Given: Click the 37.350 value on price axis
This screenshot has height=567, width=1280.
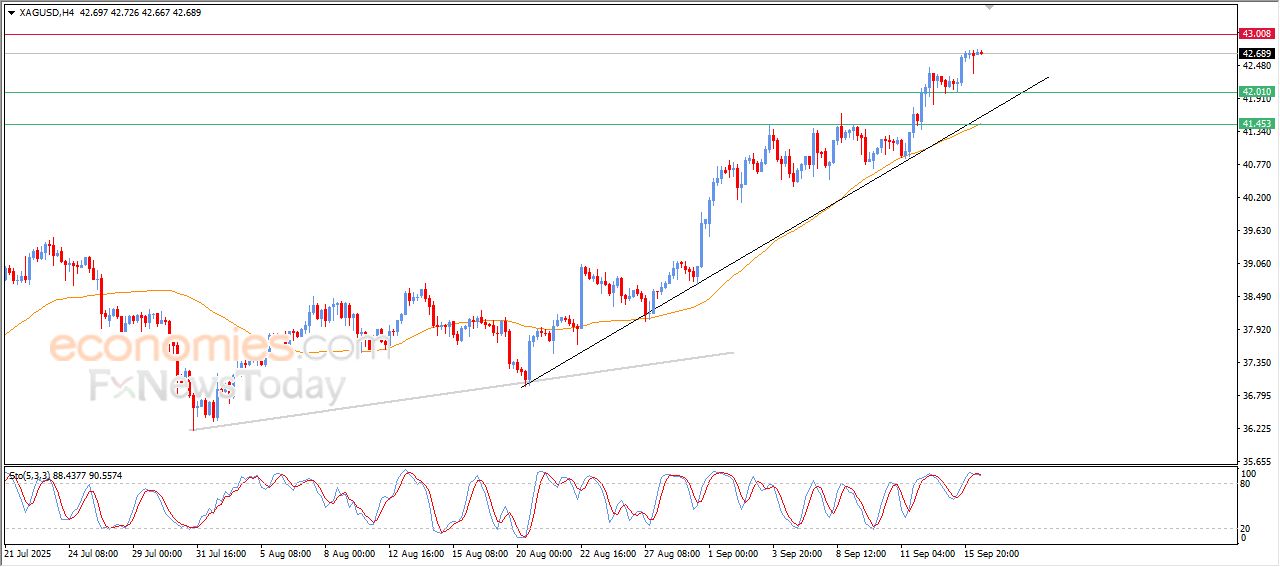Looking at the screenshot, I should tap(1255, 362).
